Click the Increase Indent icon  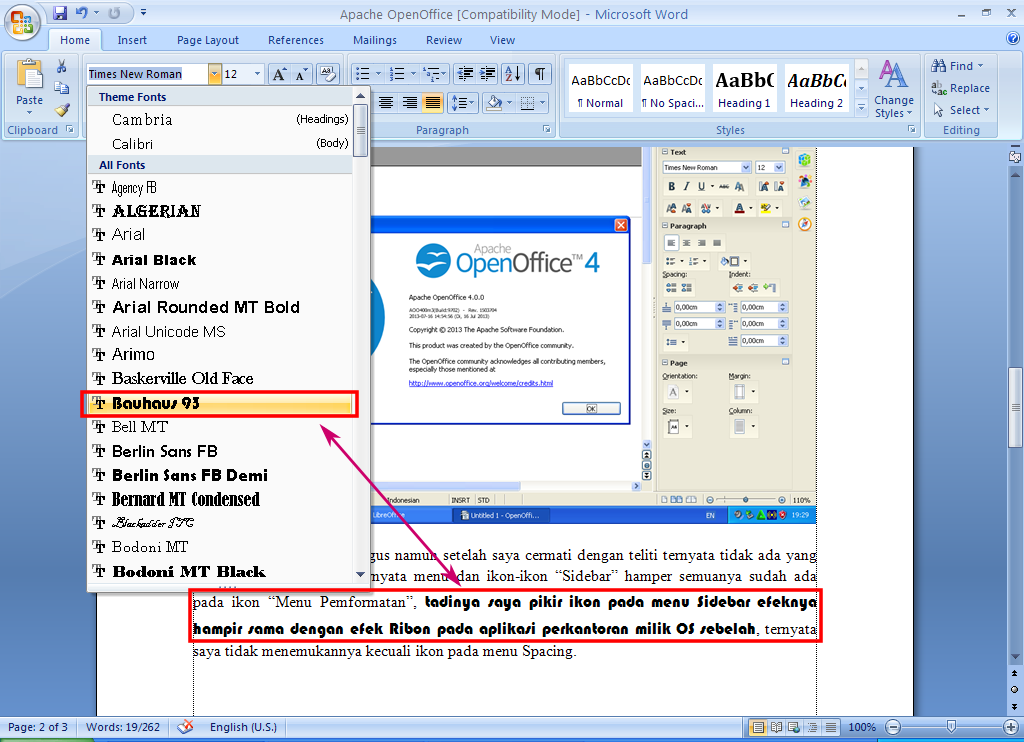[x=487, y=74]
